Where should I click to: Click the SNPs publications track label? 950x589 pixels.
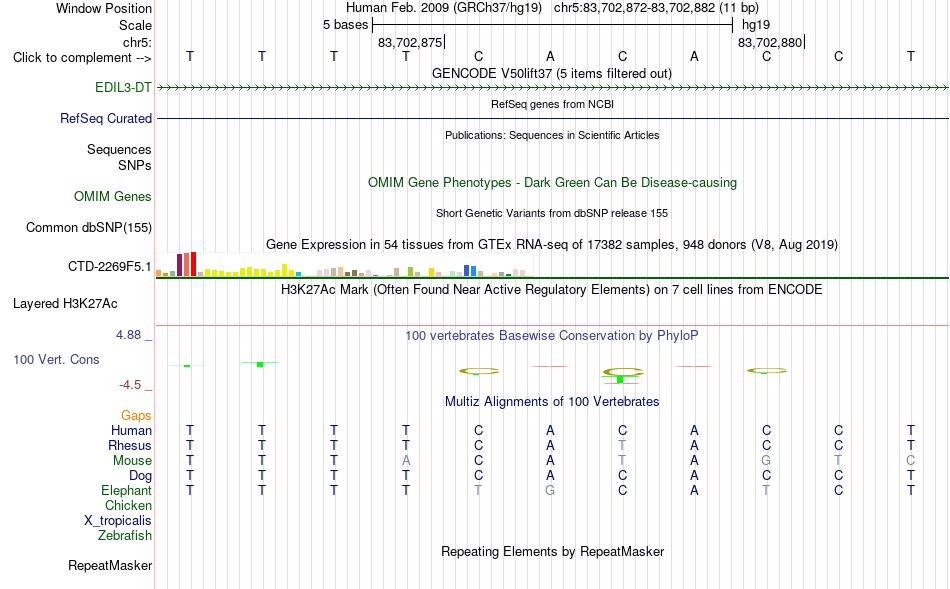coord(135,165)
